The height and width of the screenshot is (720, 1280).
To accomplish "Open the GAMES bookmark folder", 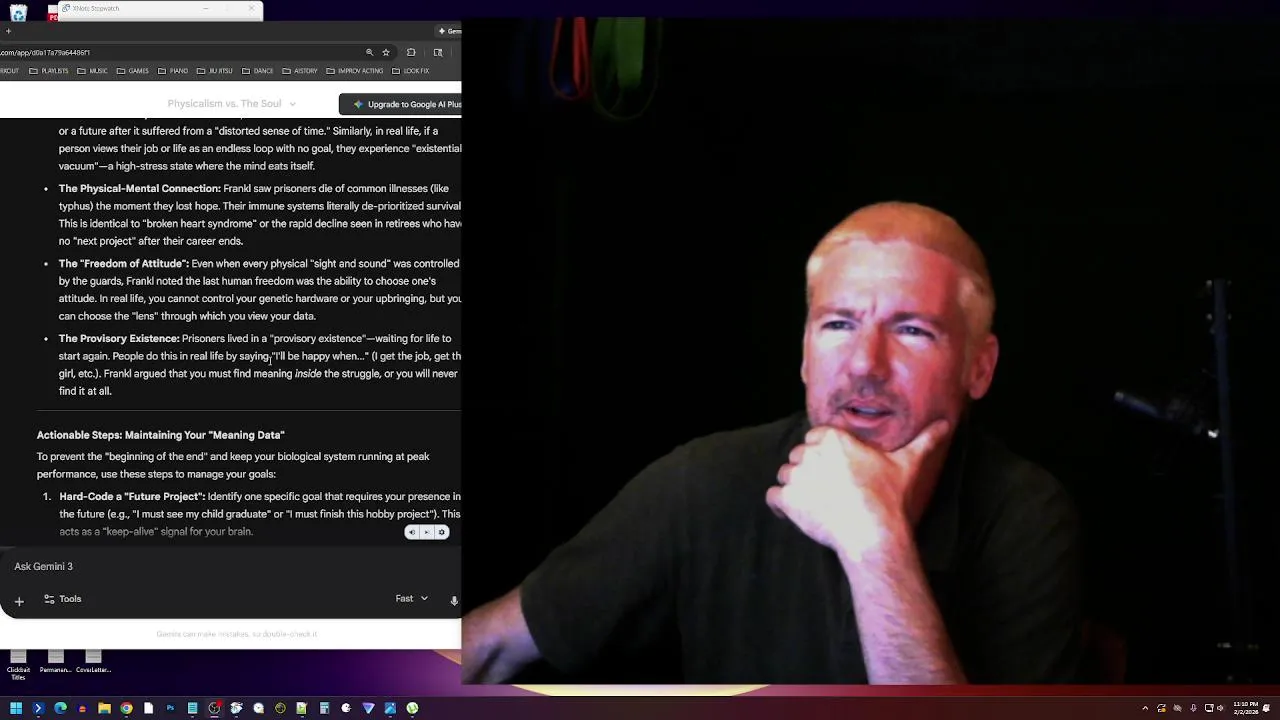I will tap(133, 71).
